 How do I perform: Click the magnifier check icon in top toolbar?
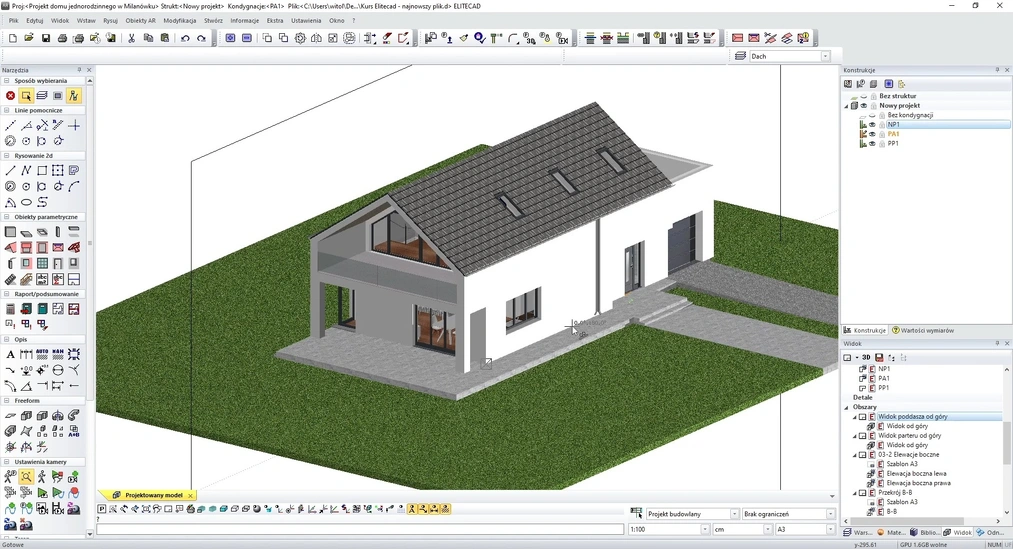(479, 39)
